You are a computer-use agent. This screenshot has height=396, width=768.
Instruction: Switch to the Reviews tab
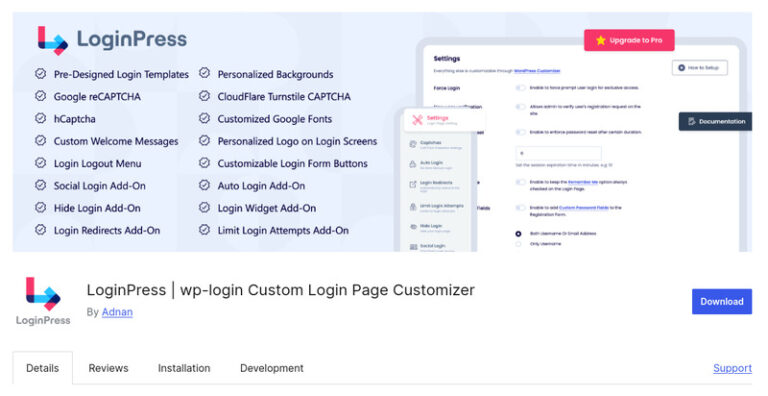[108, 368]
